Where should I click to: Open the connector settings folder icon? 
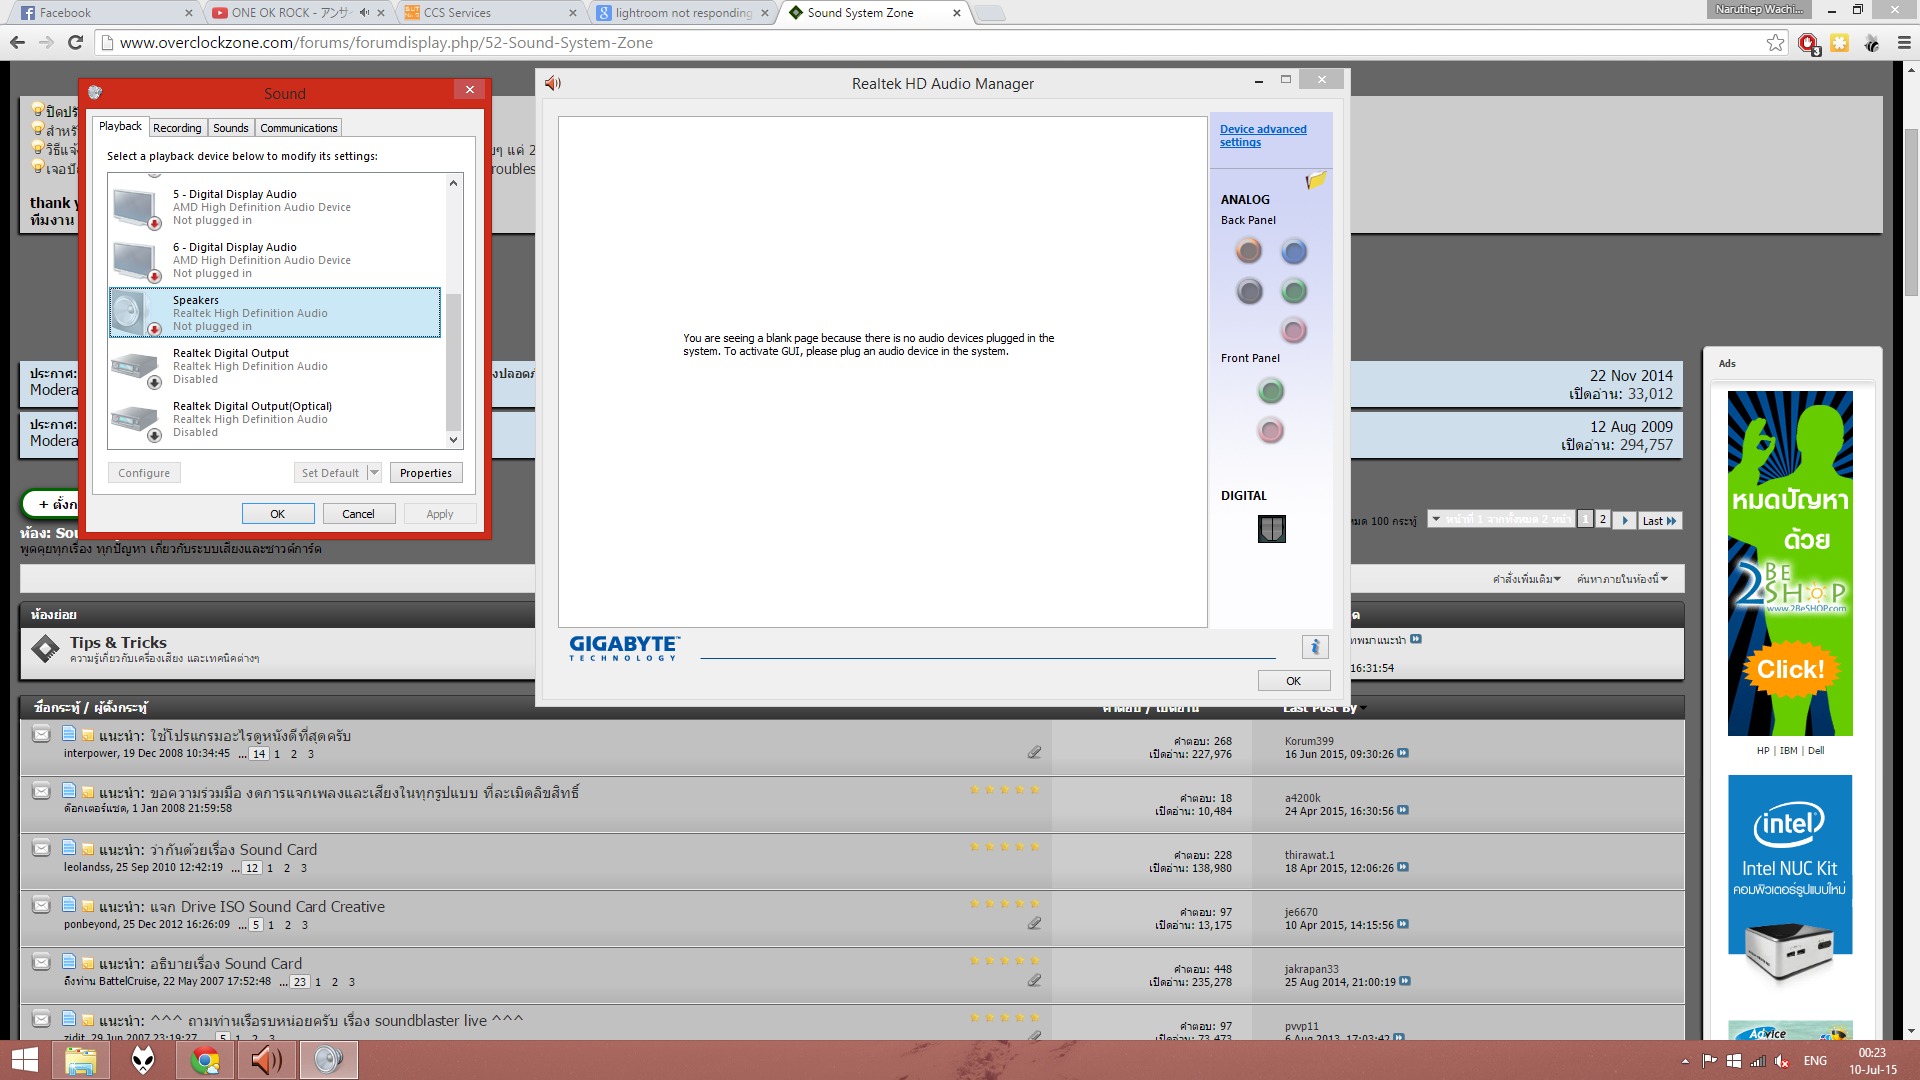click(1315, 181)
